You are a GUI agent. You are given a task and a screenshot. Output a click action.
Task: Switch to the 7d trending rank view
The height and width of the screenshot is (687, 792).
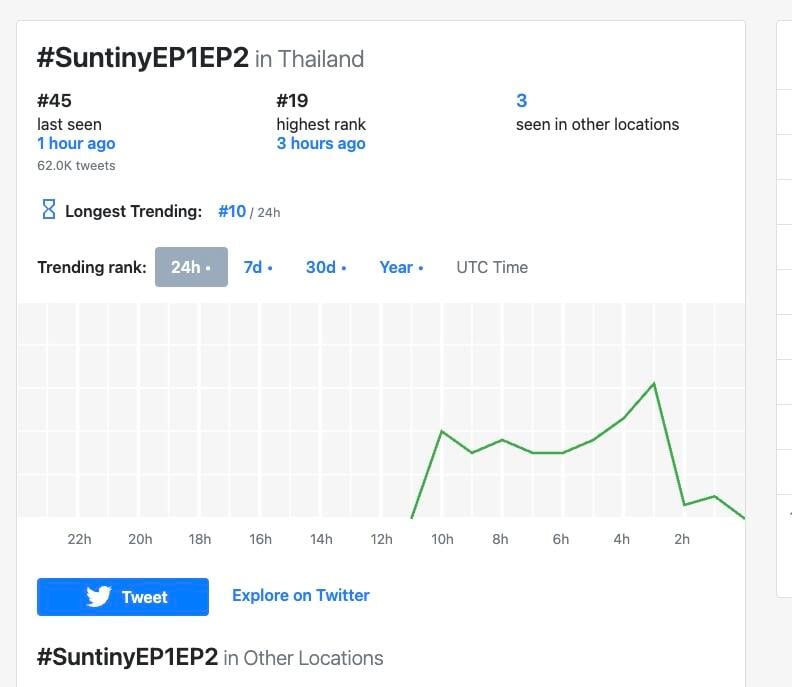(258, 267)
